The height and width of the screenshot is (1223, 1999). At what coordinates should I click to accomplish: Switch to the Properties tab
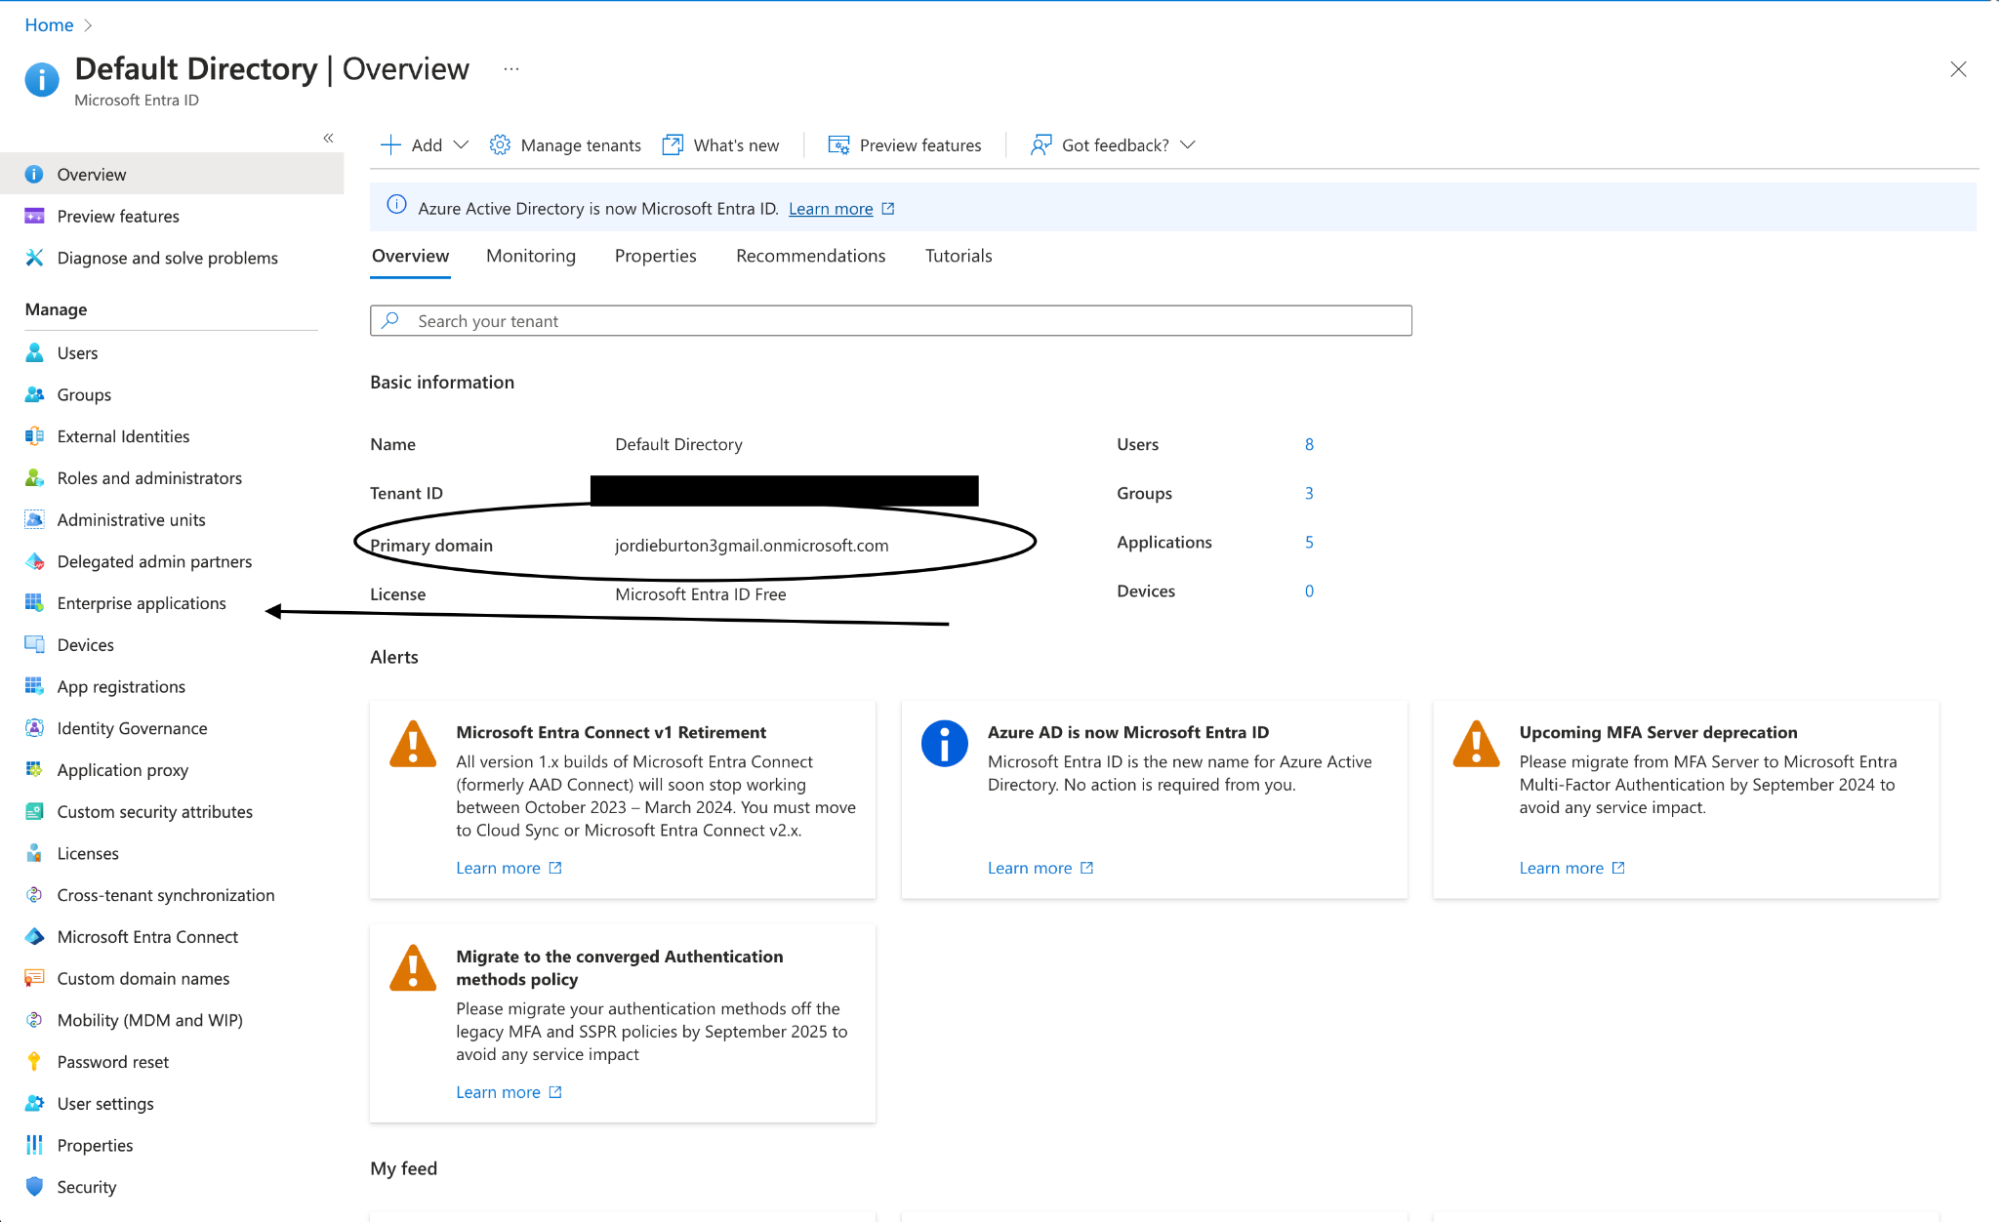tap(655, 256)
